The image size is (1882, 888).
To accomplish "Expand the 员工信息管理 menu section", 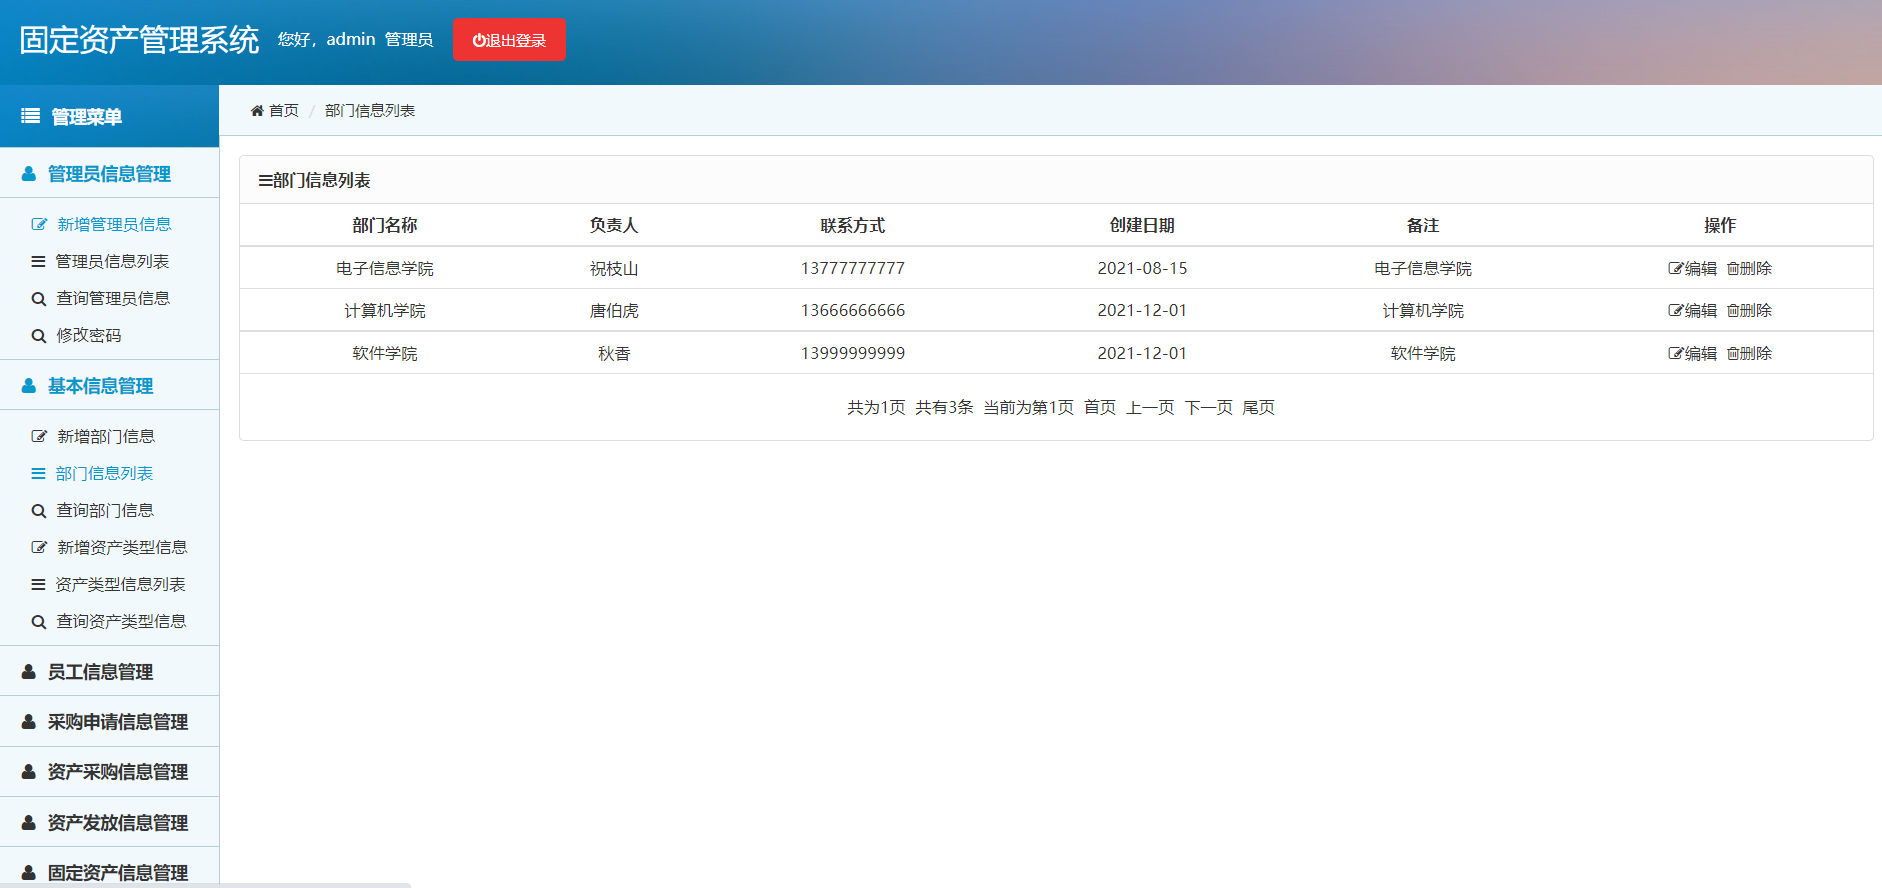I will pos(109,672).
